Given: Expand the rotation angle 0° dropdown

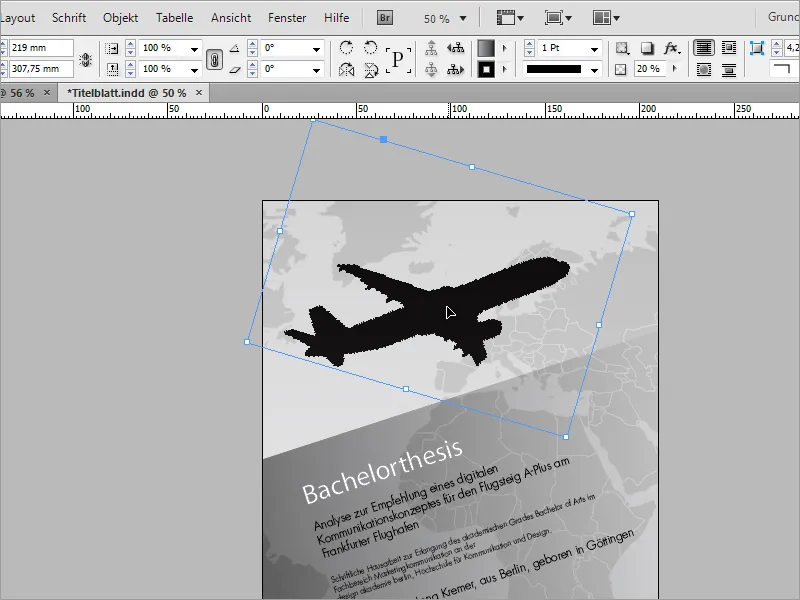Looking at the screenshot, I should (x=316, y=49).
